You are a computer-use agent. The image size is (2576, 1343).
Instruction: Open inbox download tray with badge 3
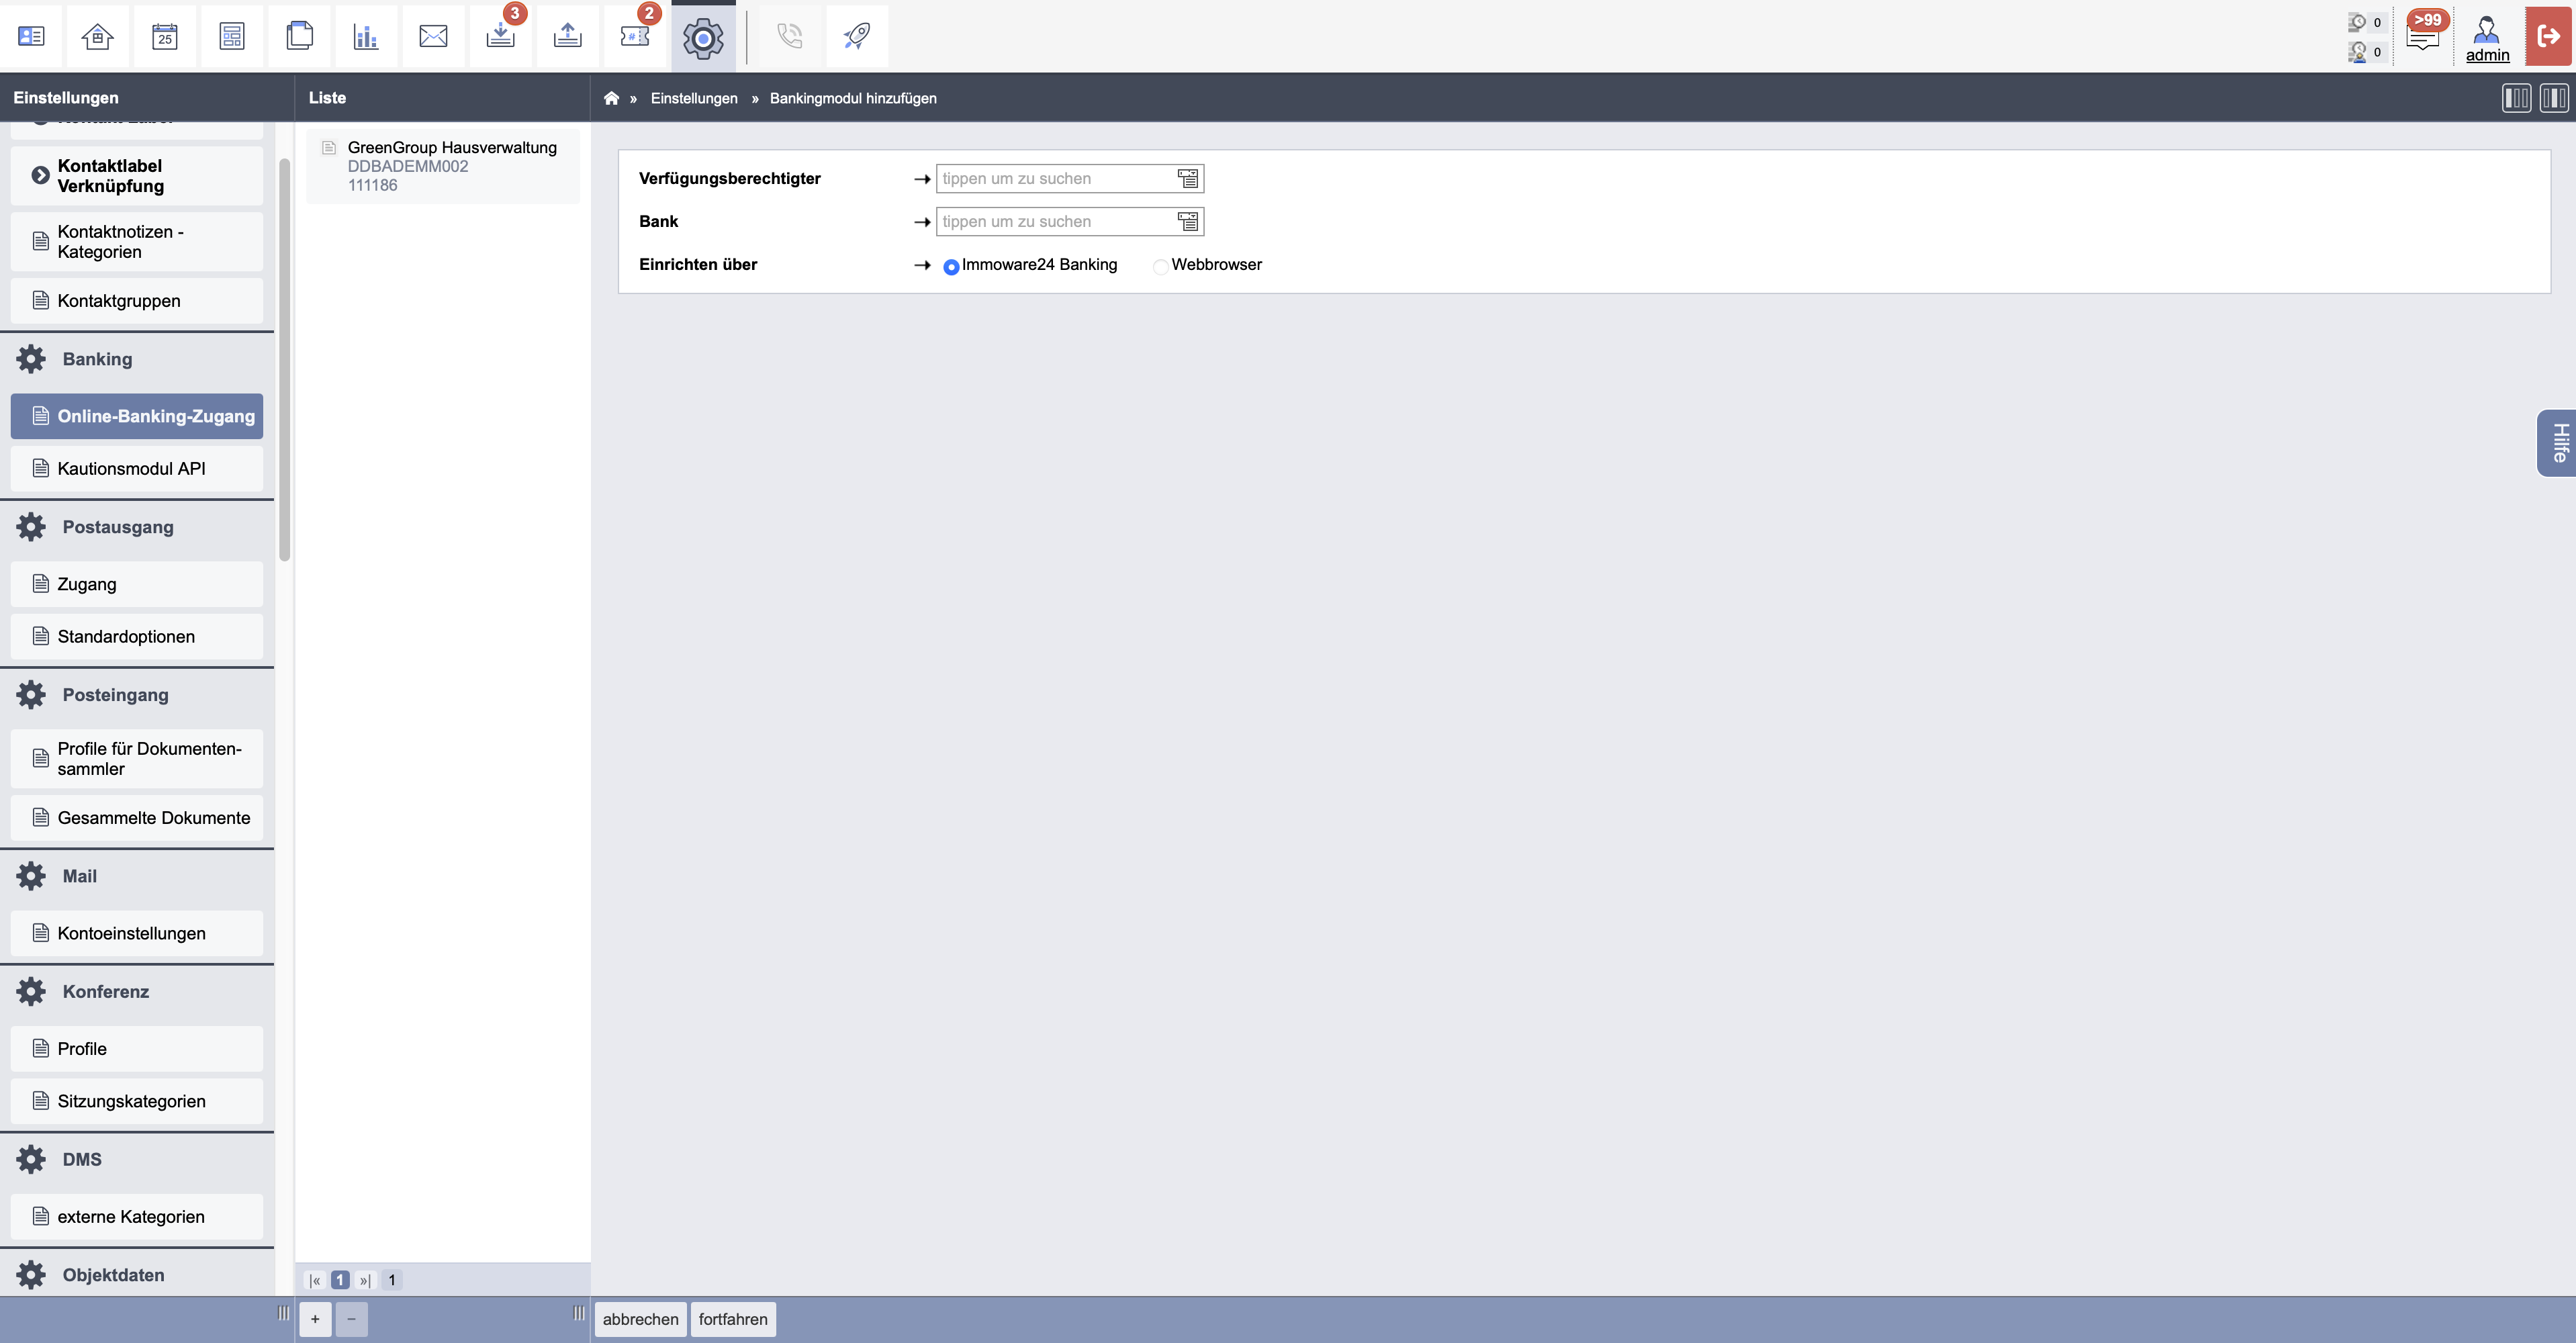coord(500,36)
